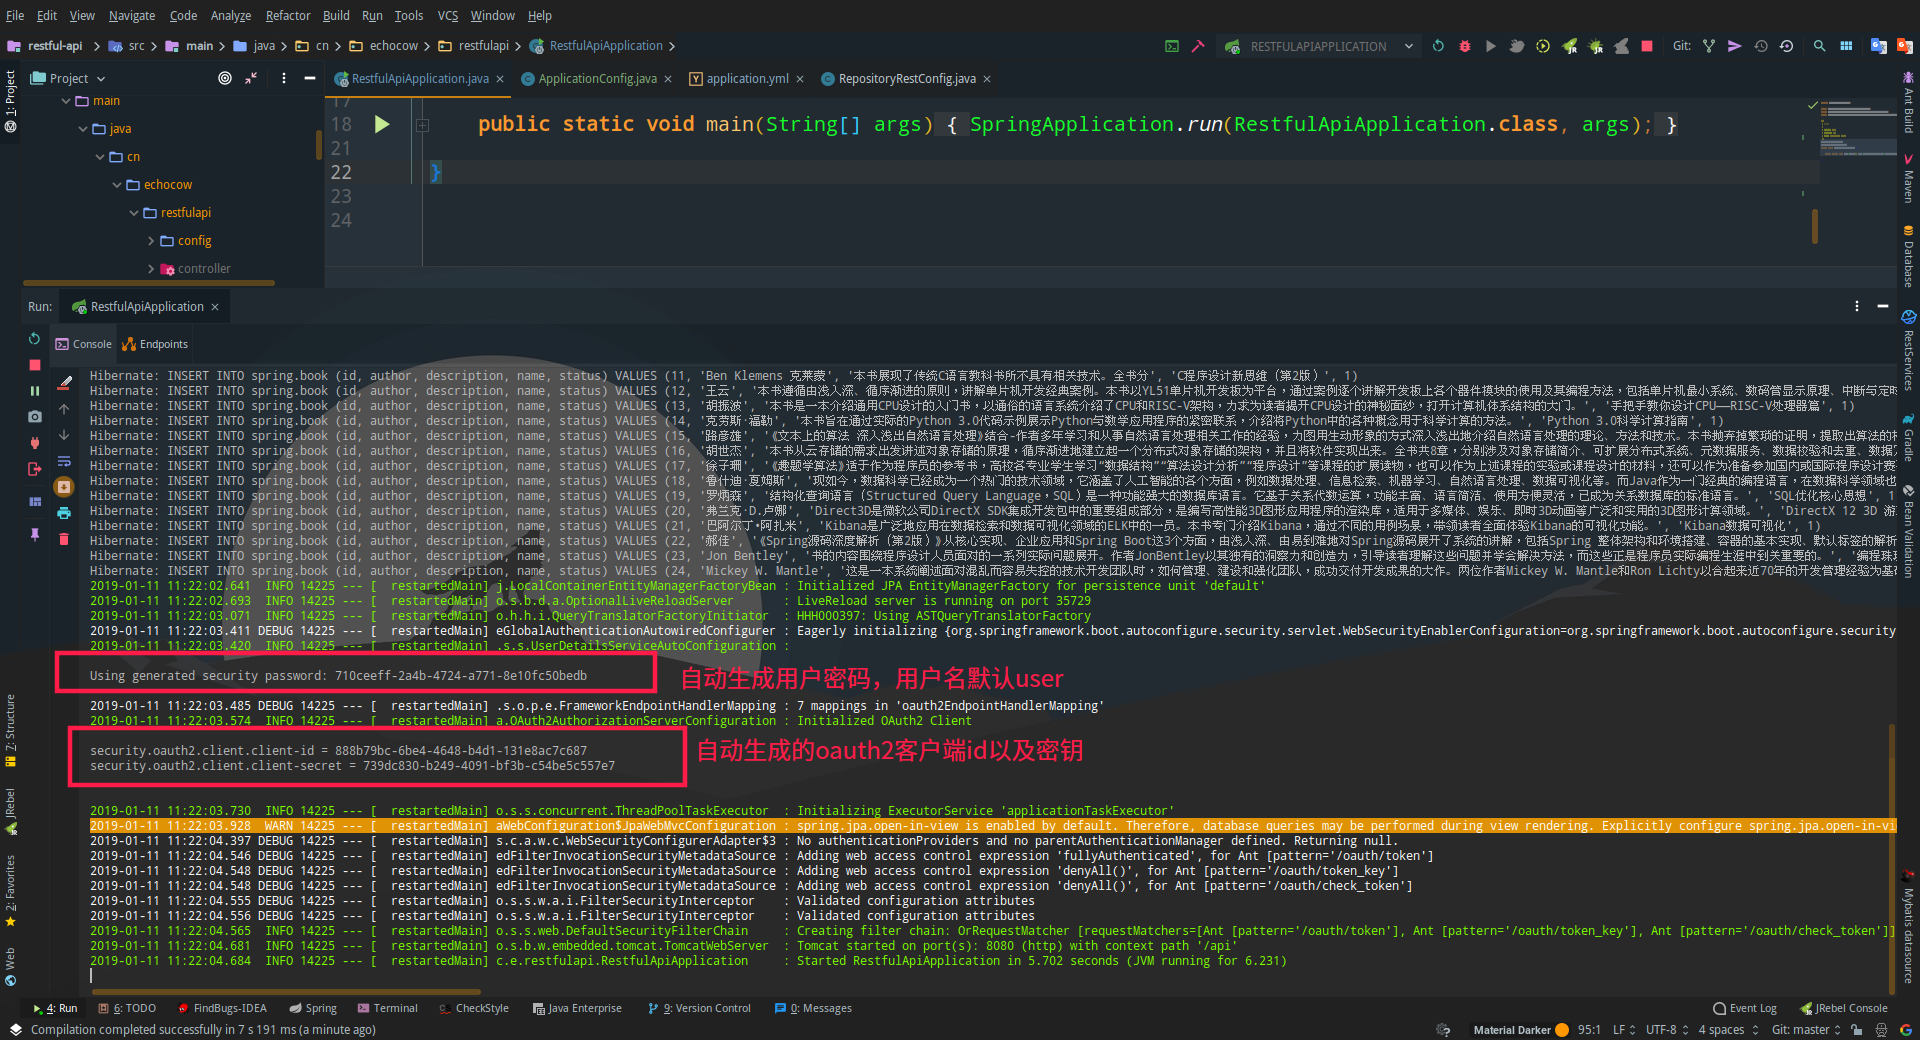1920x1040 pixels.
Task: Switch to application.yml tab
Action: click(x=748, y=79)
